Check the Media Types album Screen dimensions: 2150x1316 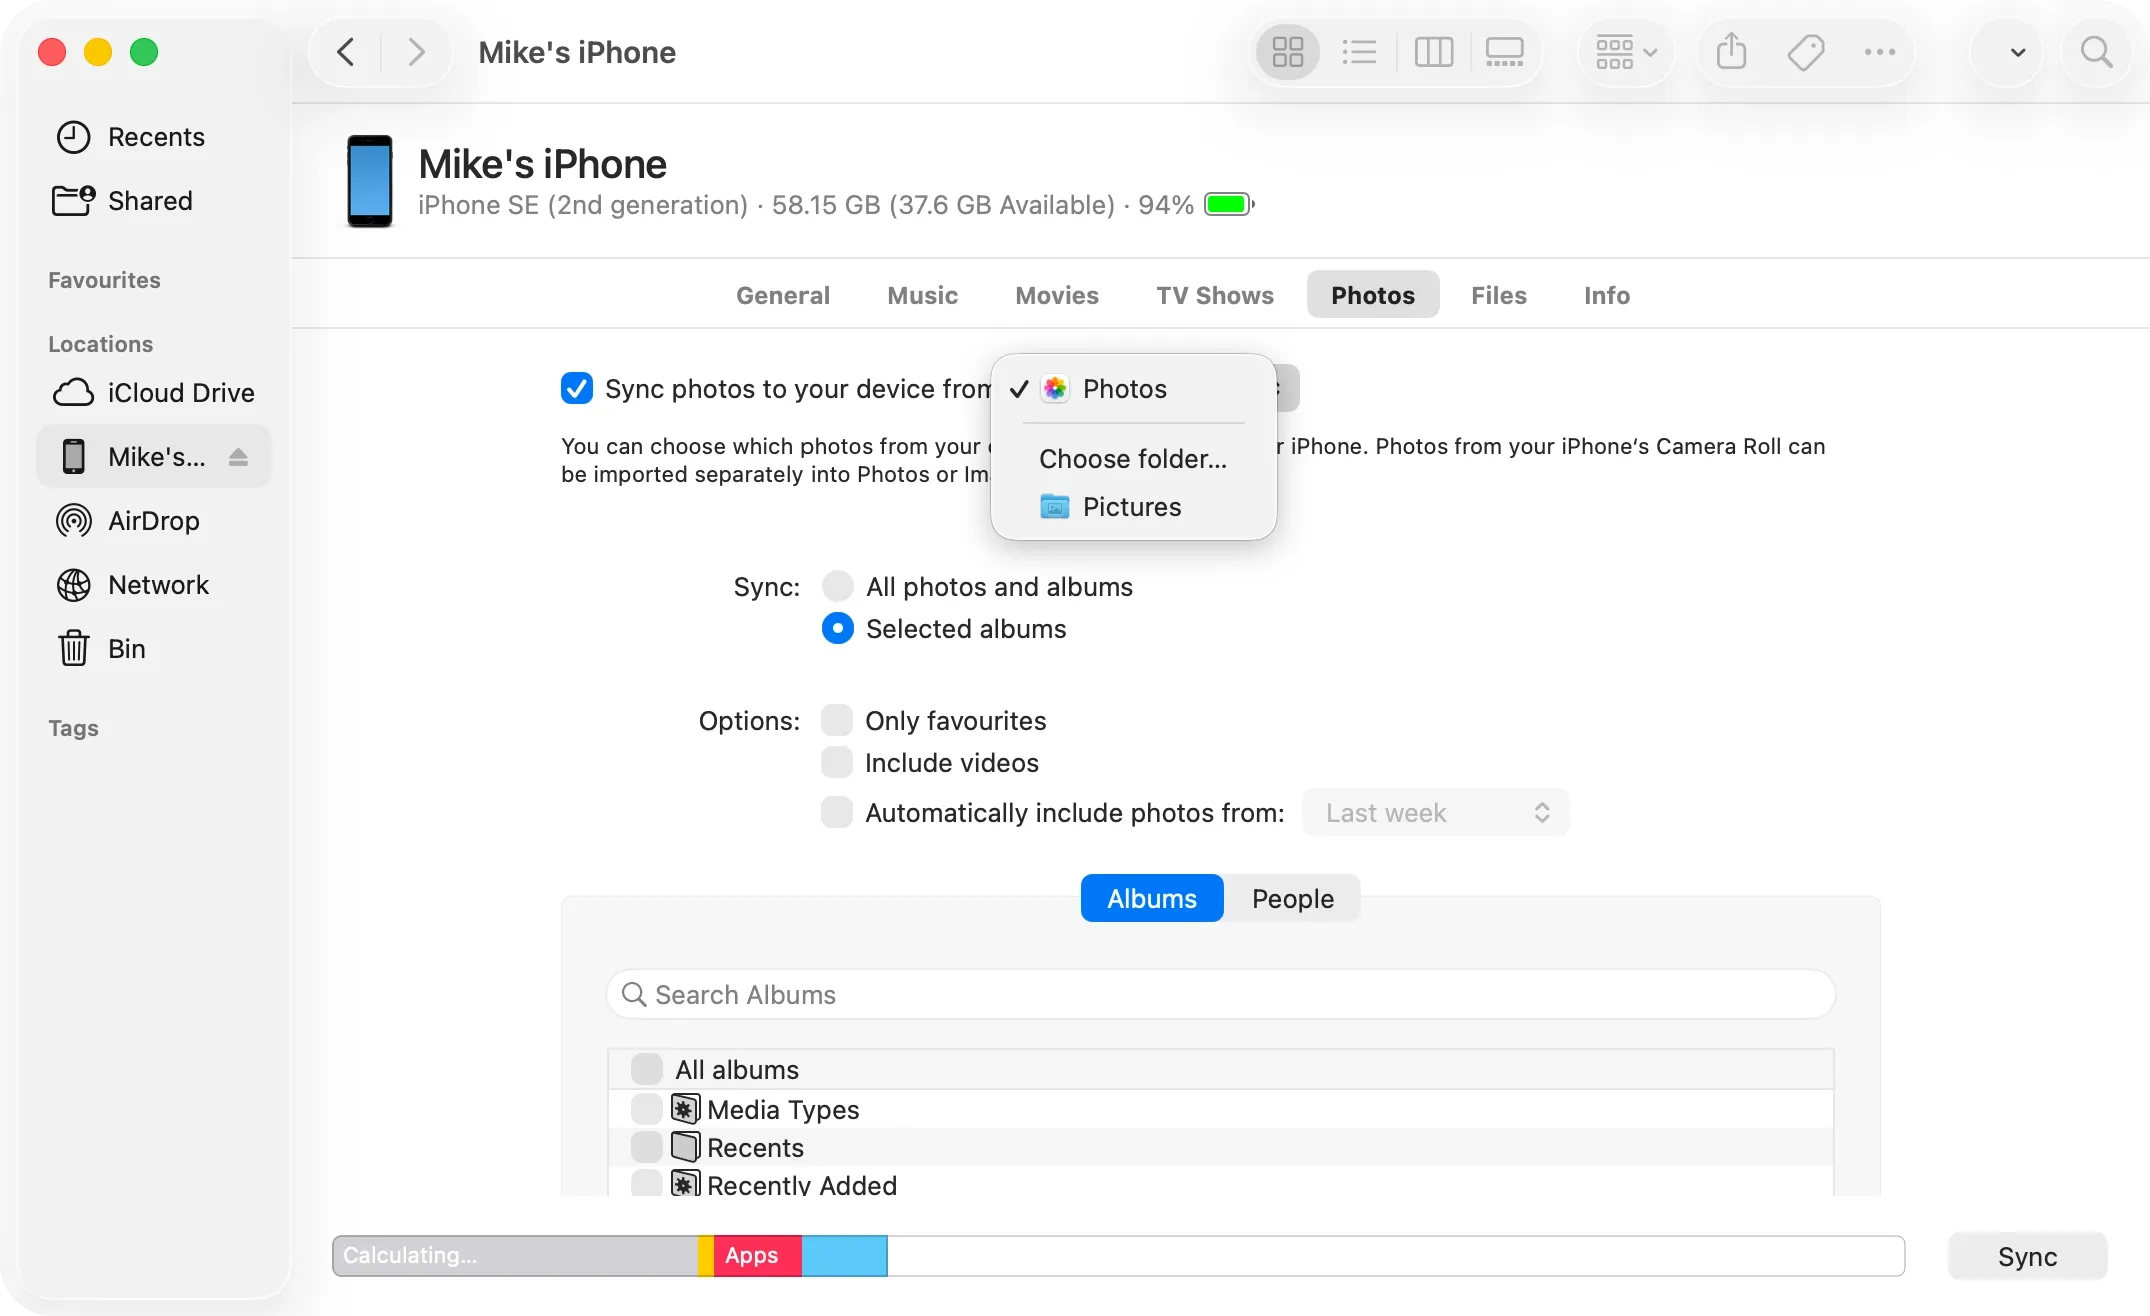click(x=646, y=1108)
